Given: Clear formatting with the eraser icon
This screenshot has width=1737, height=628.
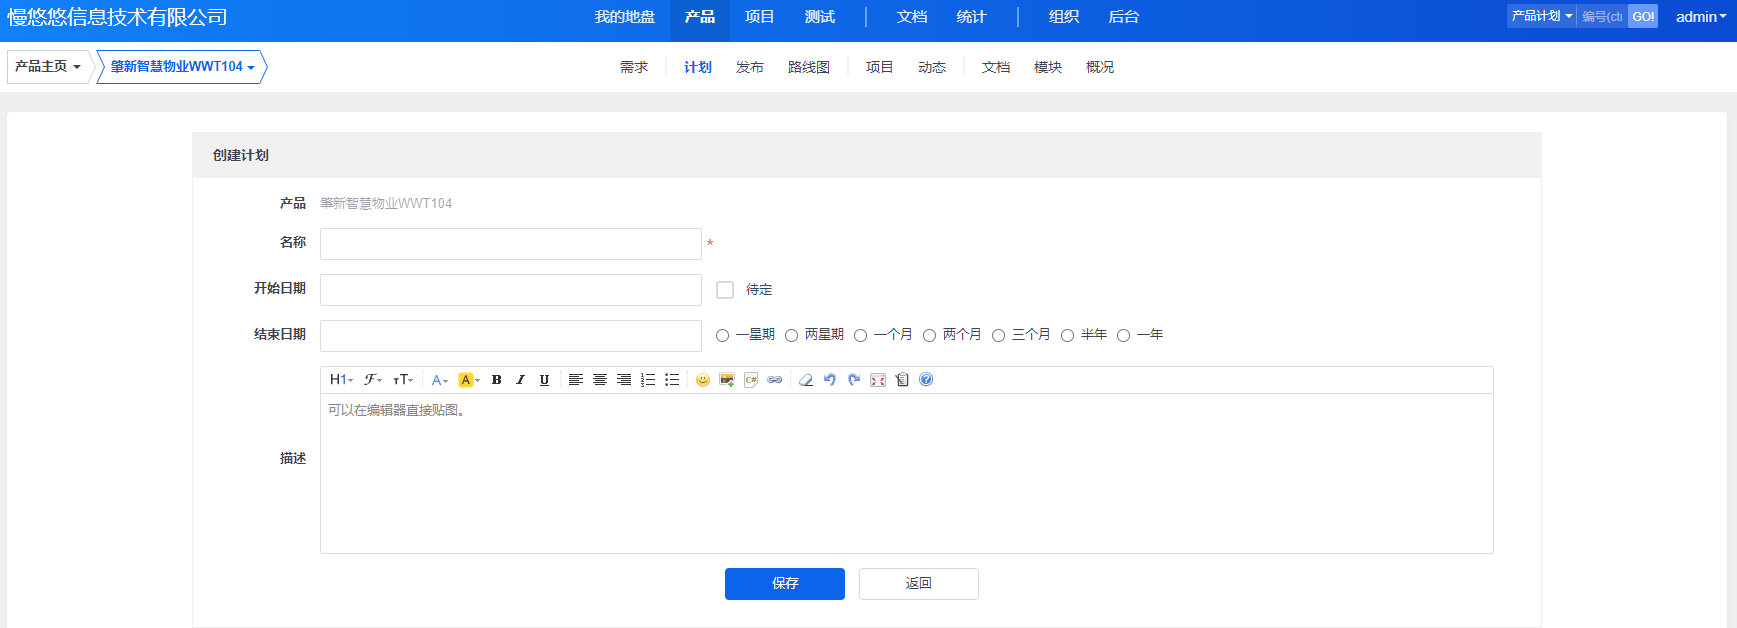Looking at the screenshot, I should click(806, 380).
